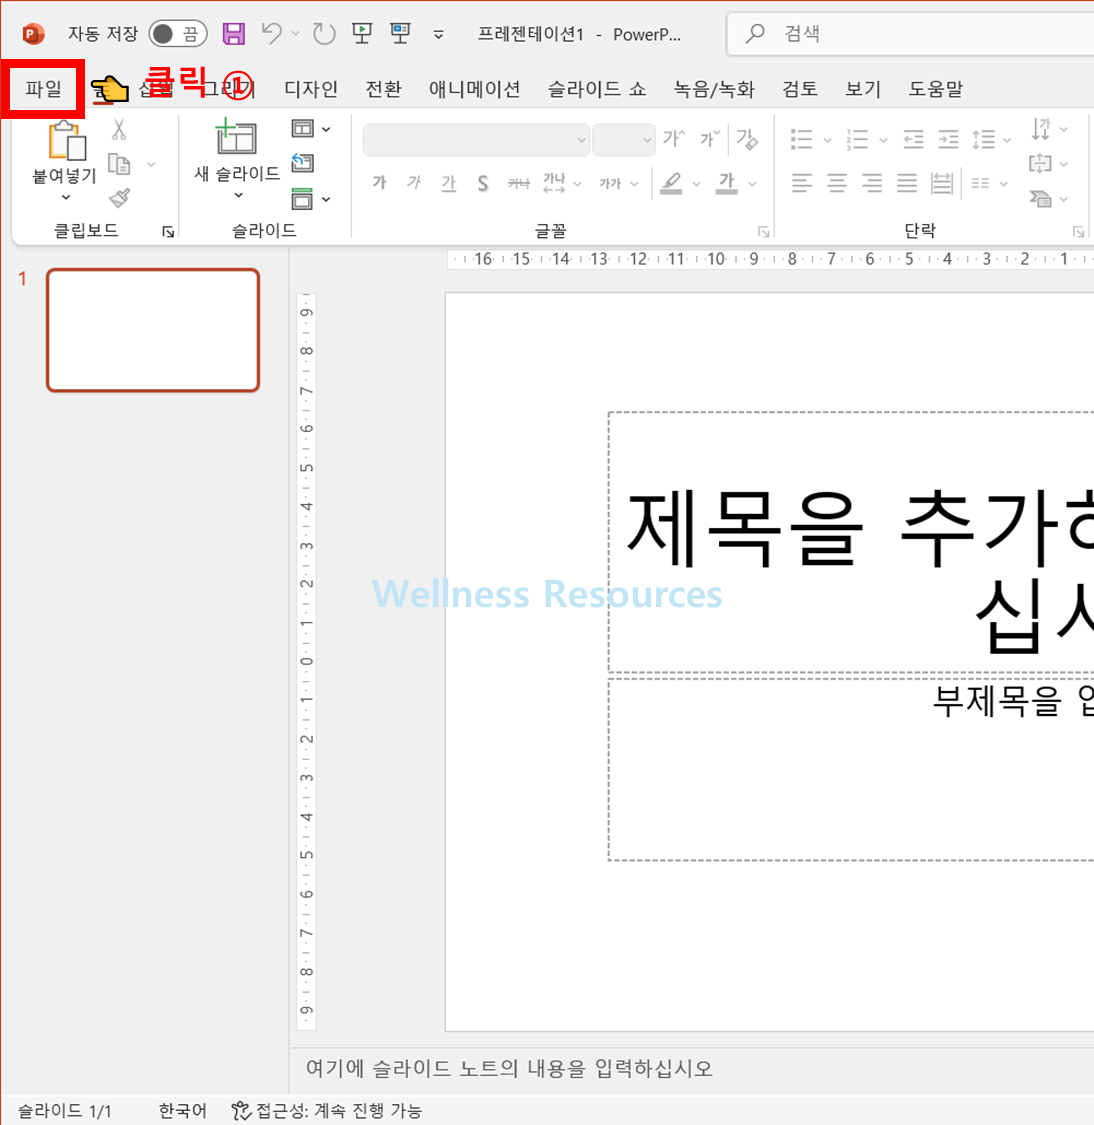The height and width of the screenshot is (1125, 1094).
Task: Align text left in 단락 group
Action: coord(801,184)
